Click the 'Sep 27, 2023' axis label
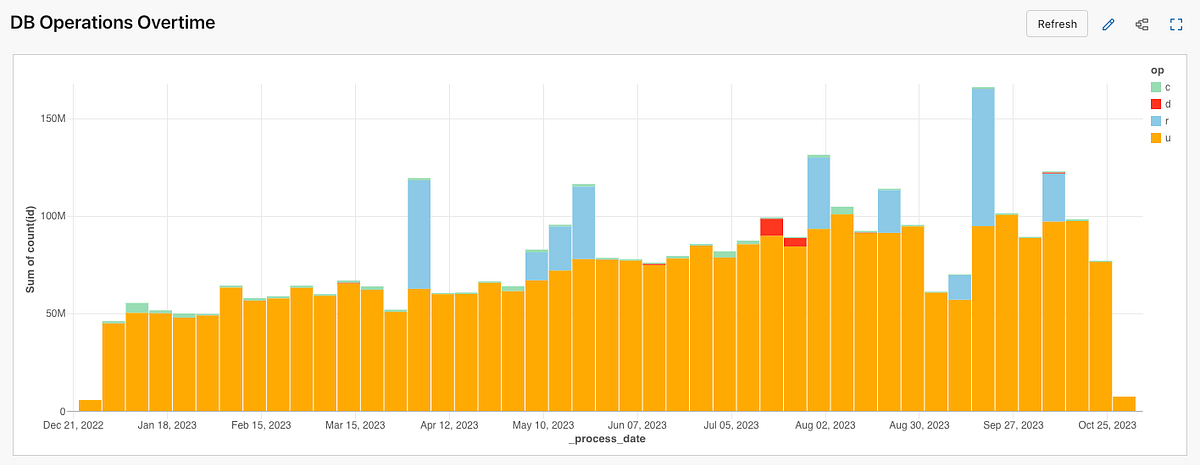Image resolution: width=1200 pixels, height=465 pixels. tap(1014, 425)
